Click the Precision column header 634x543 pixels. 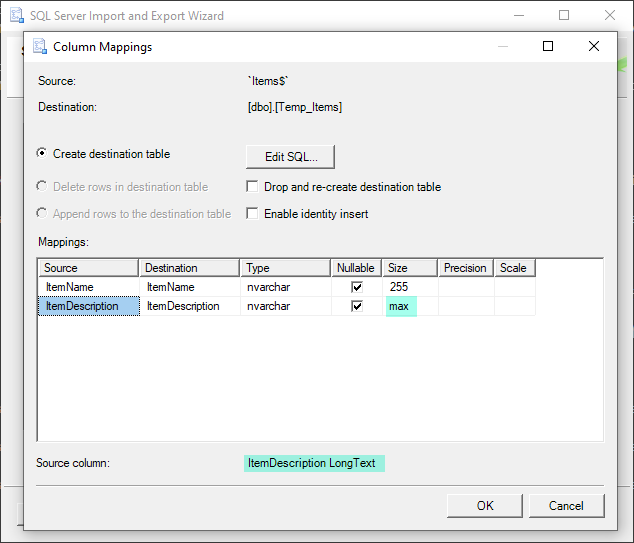click(x=466, y=268)
